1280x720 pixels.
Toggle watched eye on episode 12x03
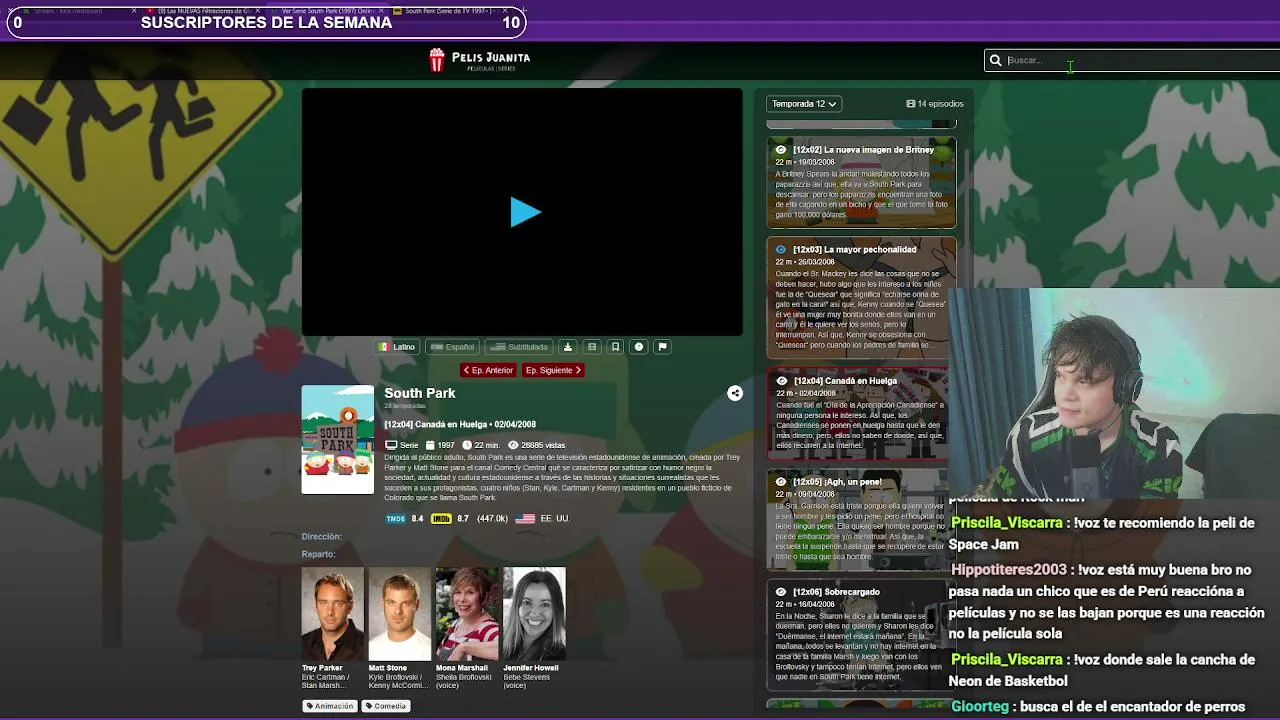click(x=781, y=250)
